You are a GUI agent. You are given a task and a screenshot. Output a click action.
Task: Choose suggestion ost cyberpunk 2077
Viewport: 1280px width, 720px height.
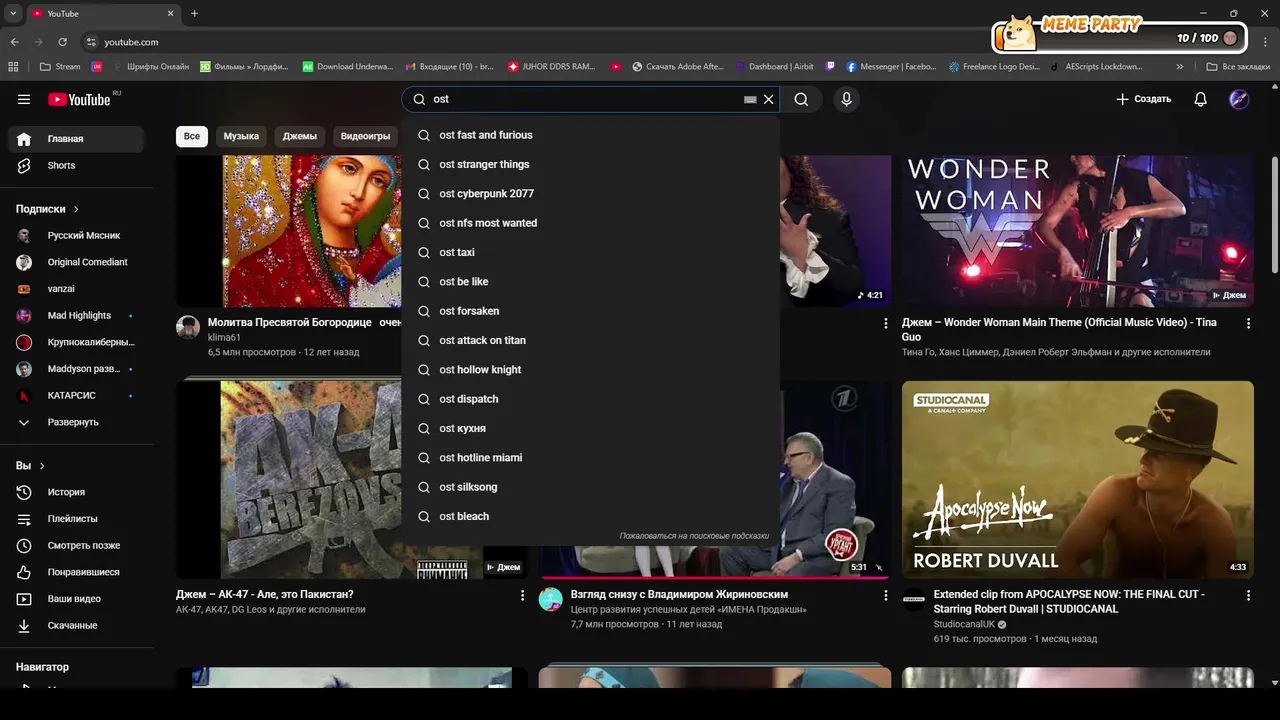[x=590, y=194]
